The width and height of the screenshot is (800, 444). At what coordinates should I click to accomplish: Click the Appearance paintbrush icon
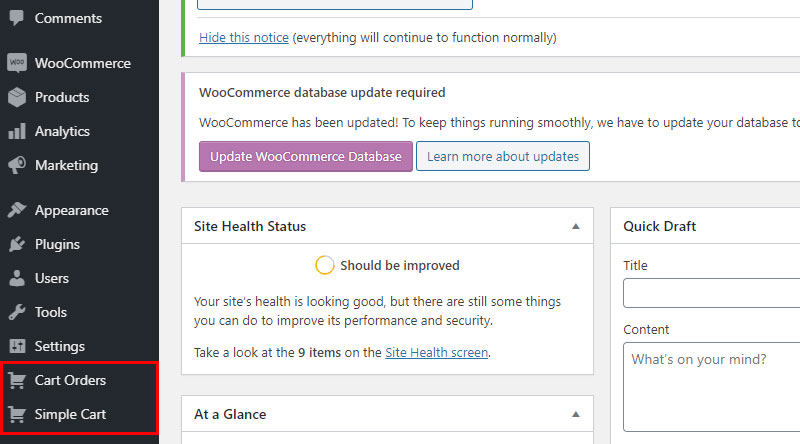coord(17,210)
